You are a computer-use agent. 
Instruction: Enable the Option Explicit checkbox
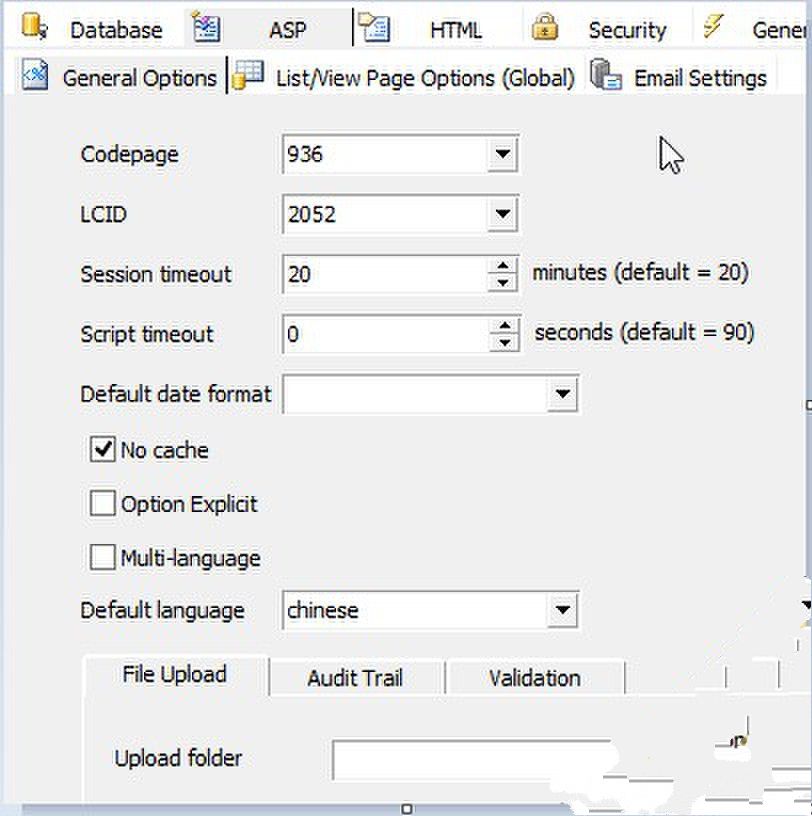click(x=103, y=503)
